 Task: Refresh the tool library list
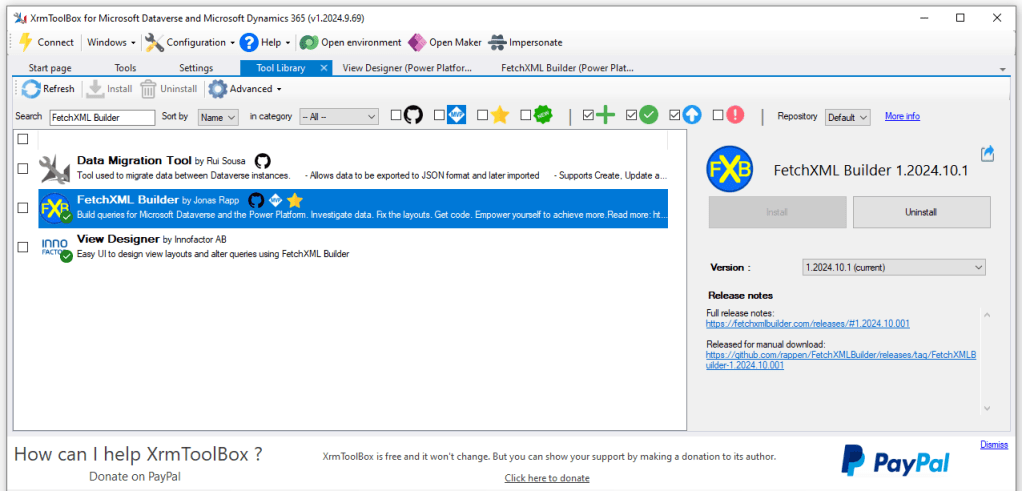(48, 89)
